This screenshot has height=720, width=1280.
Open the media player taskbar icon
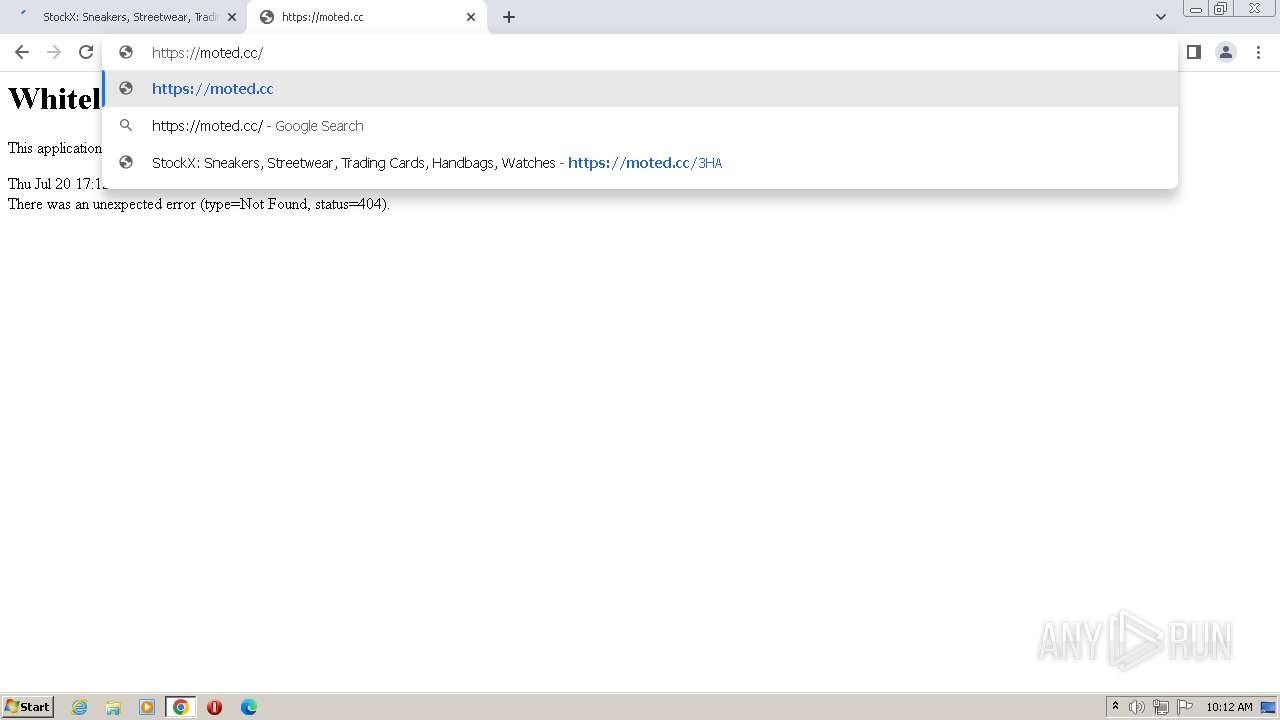[147, 707]
